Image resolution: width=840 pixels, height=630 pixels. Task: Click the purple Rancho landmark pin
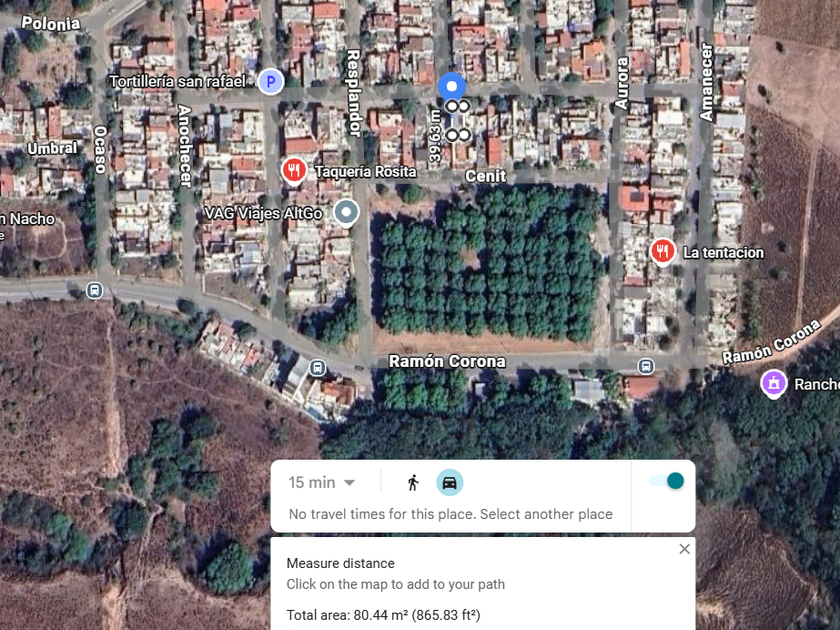click(x=774, y=384)
